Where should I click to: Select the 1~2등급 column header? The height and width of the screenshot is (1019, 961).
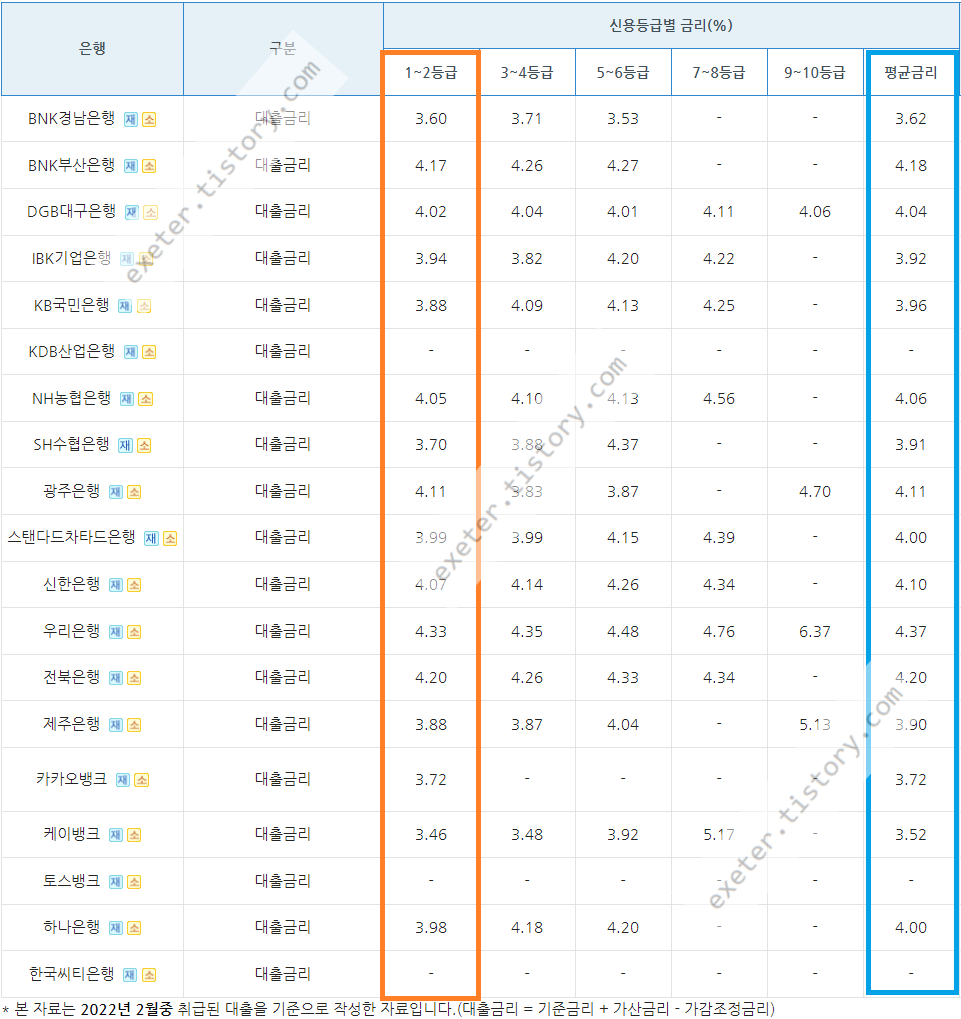(431, 73)
